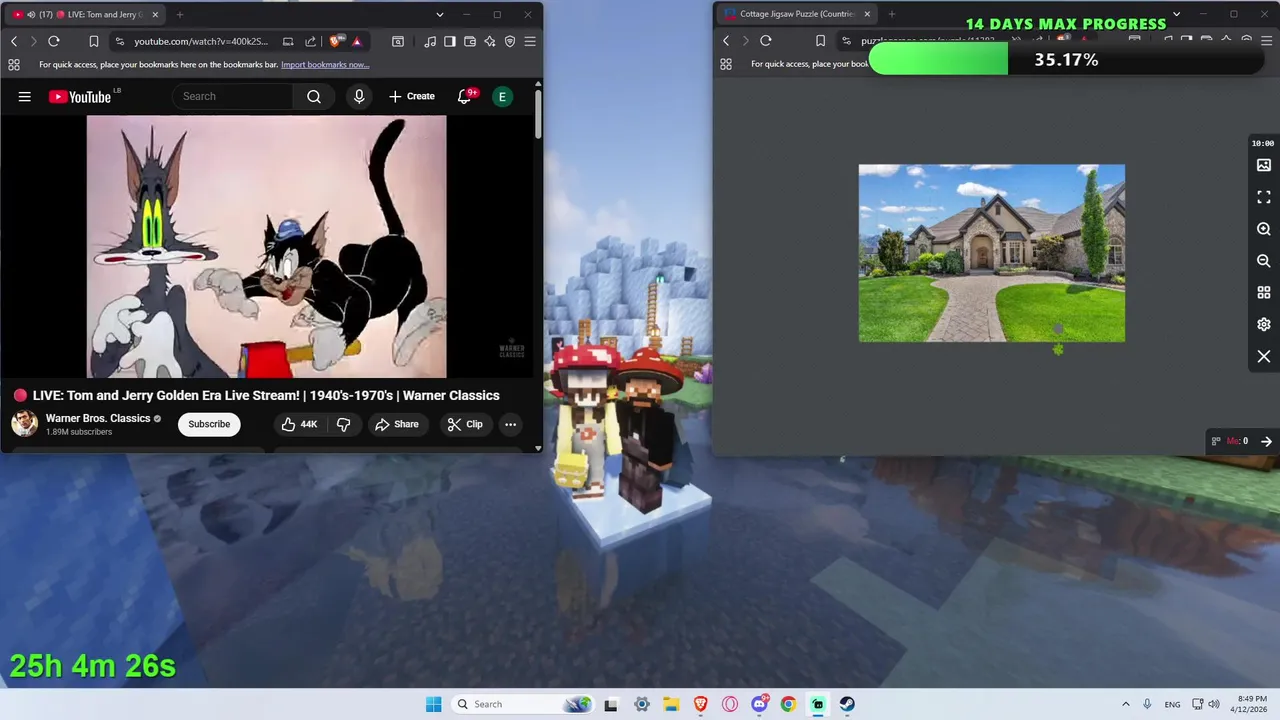Open apps grid icon on YouTube window bookmarks bar
The height and width of the screenshot is (720, 1280).
click(14, 64)
